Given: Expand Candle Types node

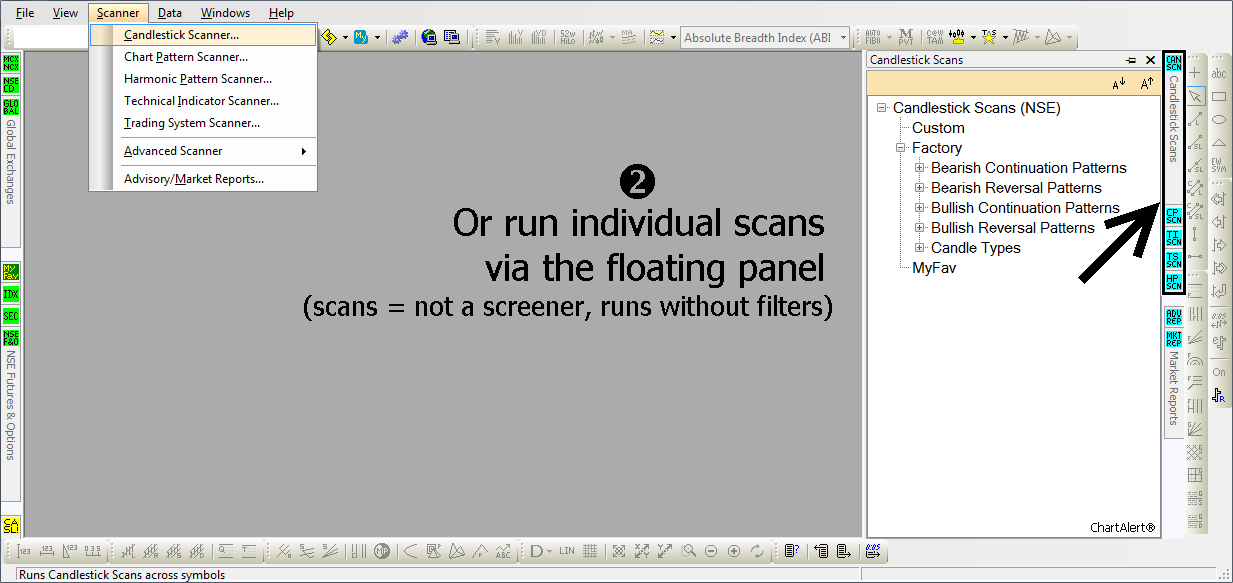Looking at the screenshot, I should [920, 248].
